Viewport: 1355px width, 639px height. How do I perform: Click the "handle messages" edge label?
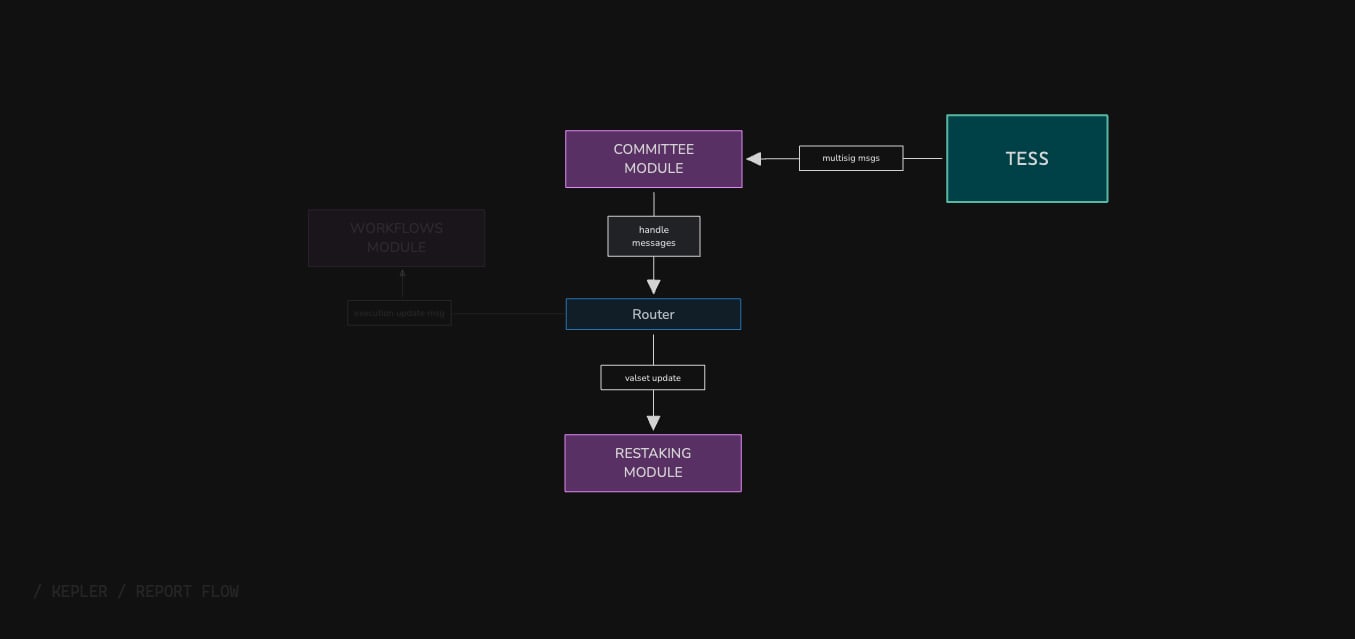click(x=654, y=236)
